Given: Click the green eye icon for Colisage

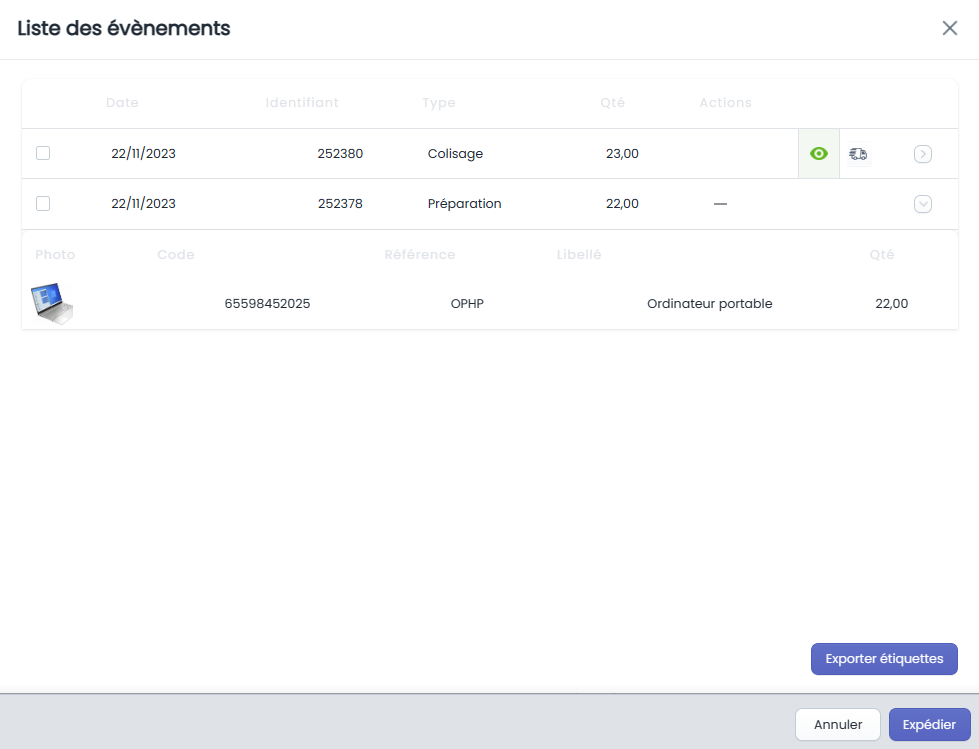Looking at the screenshot, I should point(819,154).
